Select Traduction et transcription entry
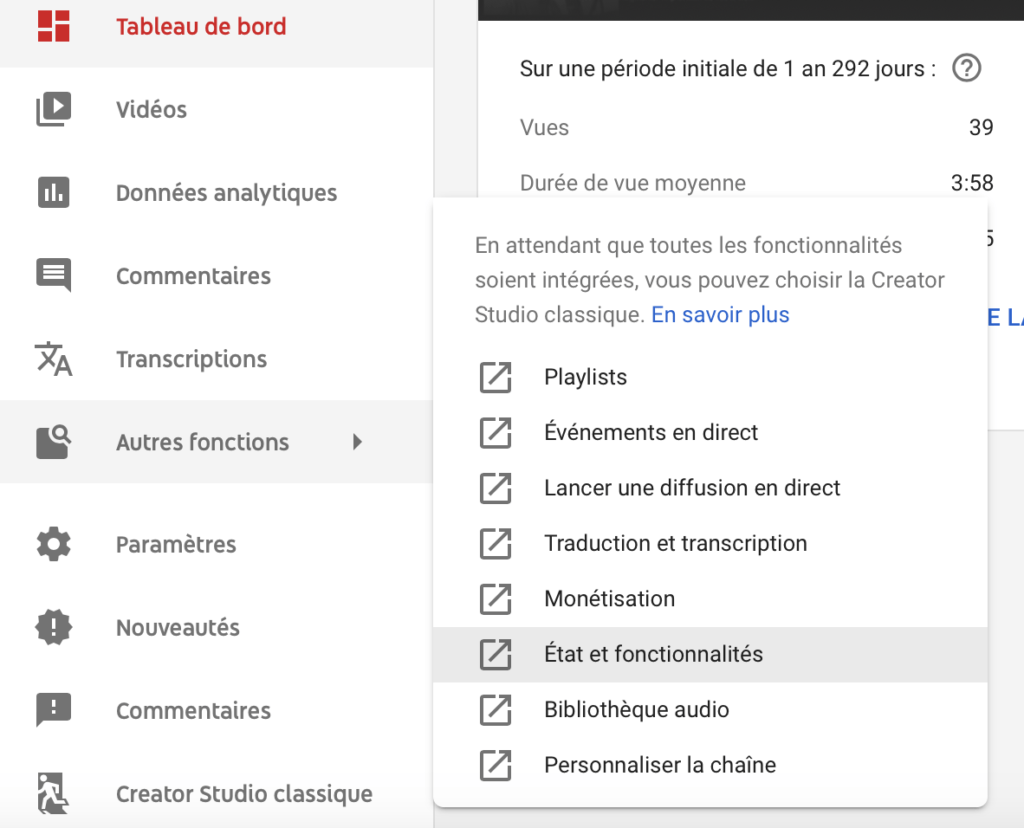 pos(710,543)
